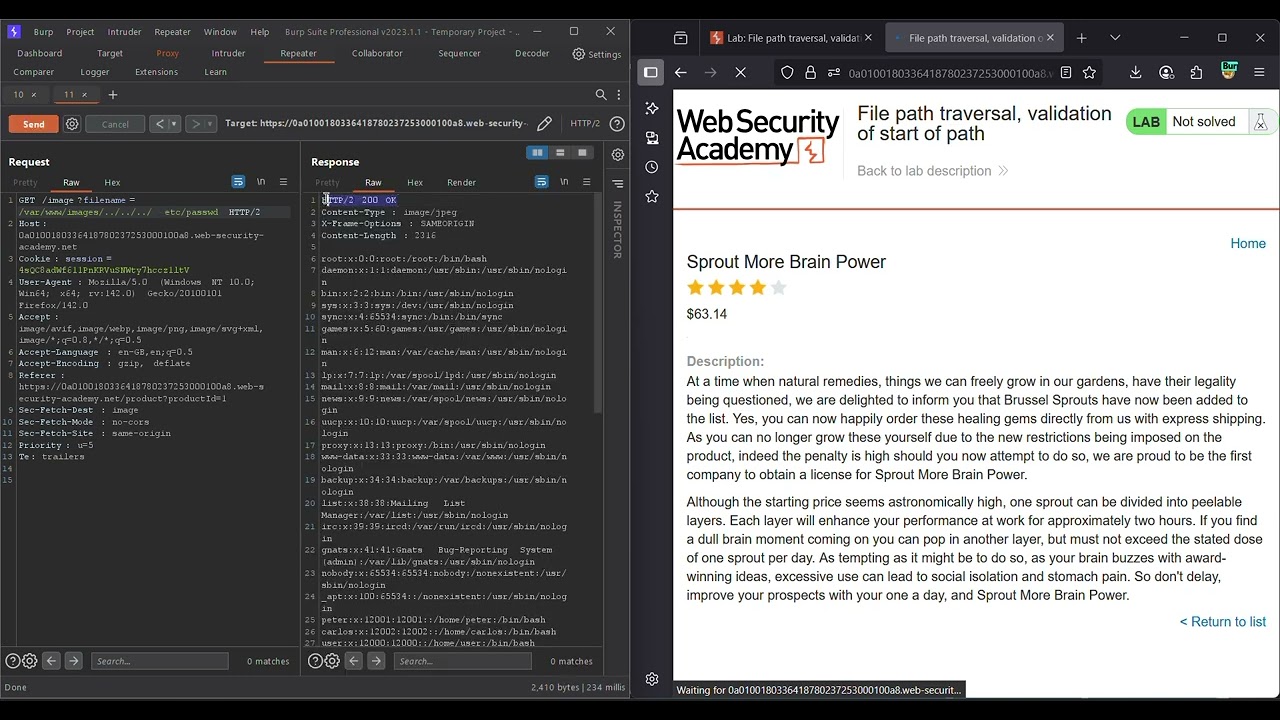Add a new Repeater tab
The image size is (1280, 720).
click(113, 95)
